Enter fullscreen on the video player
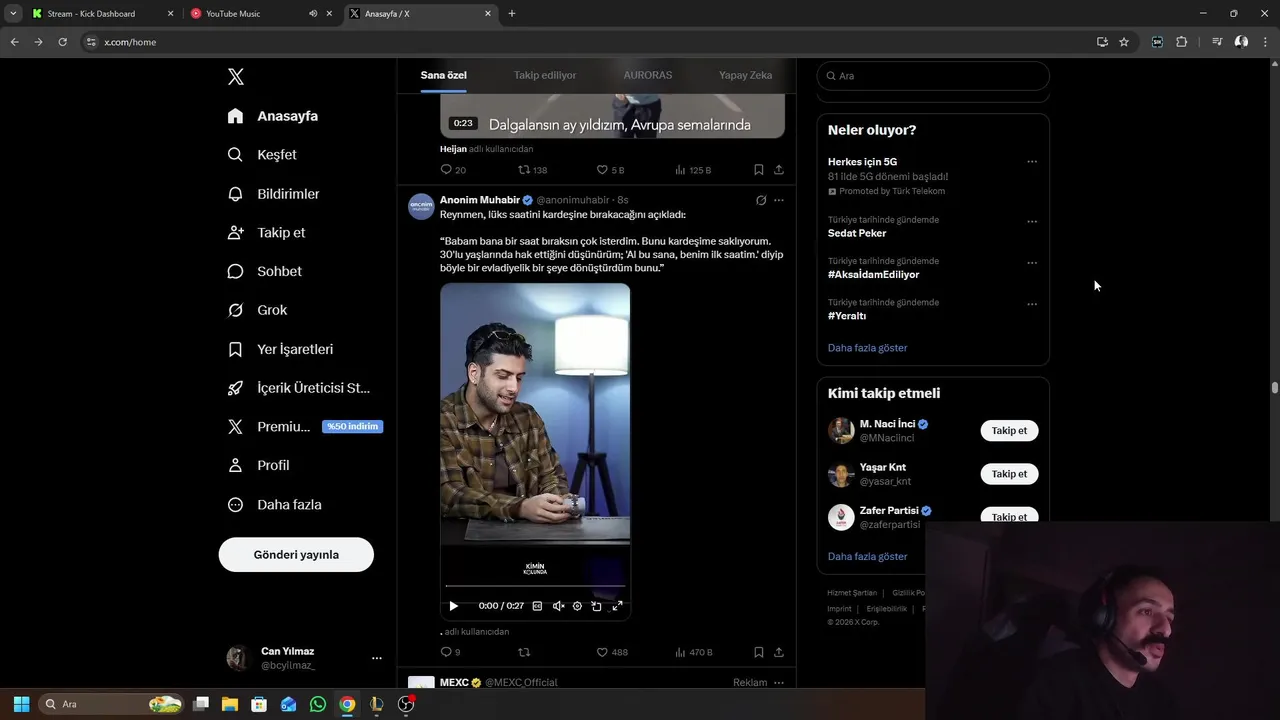 tap(617, 606)
